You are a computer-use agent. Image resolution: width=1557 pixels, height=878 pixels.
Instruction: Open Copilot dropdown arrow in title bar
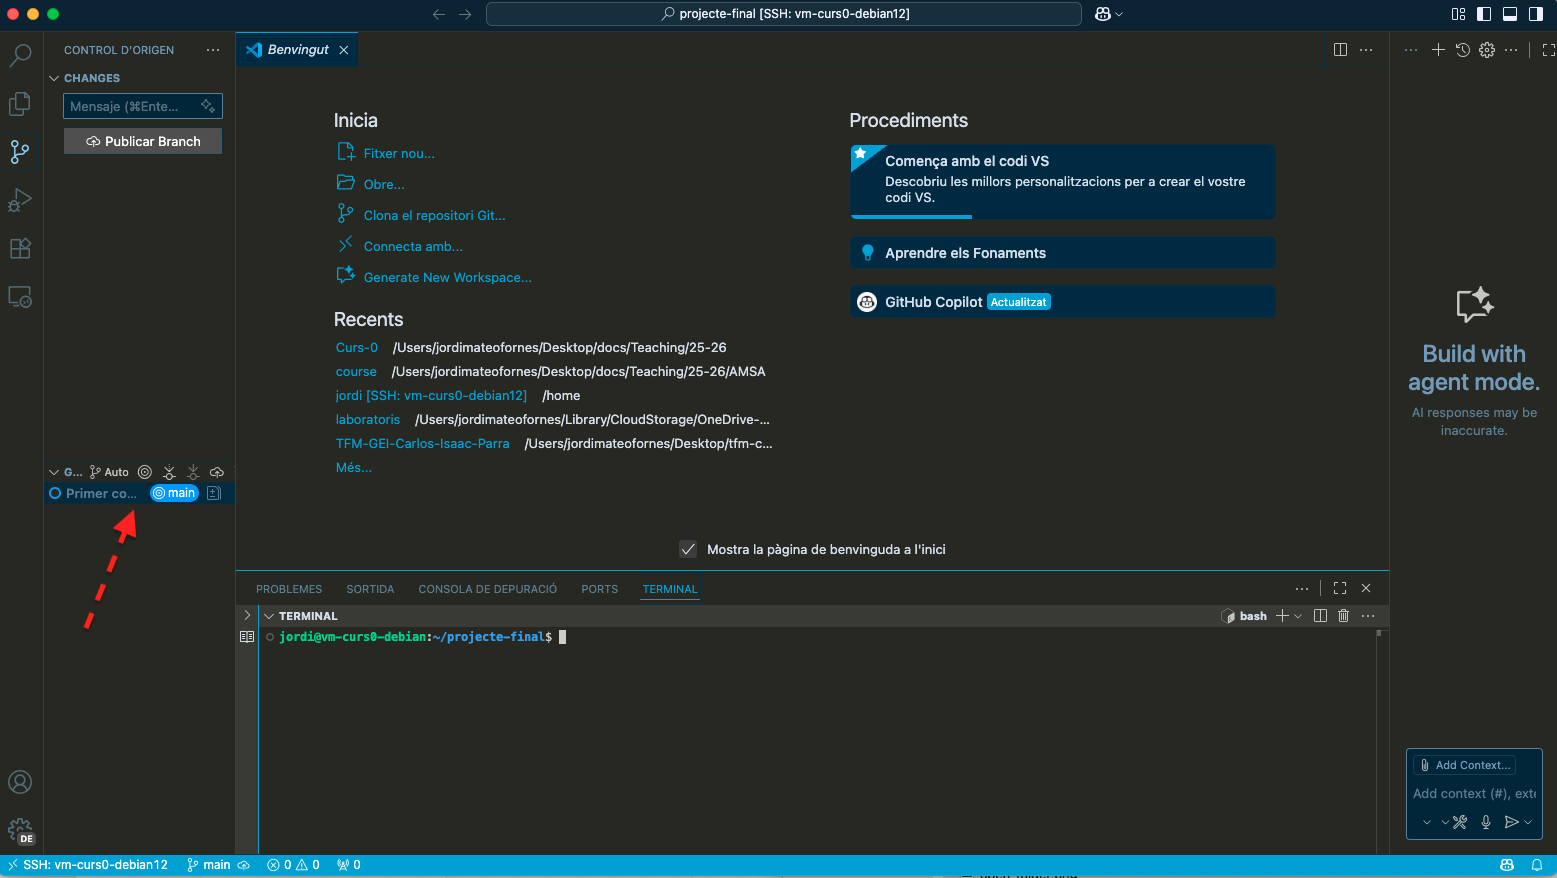pos(1119,14)
